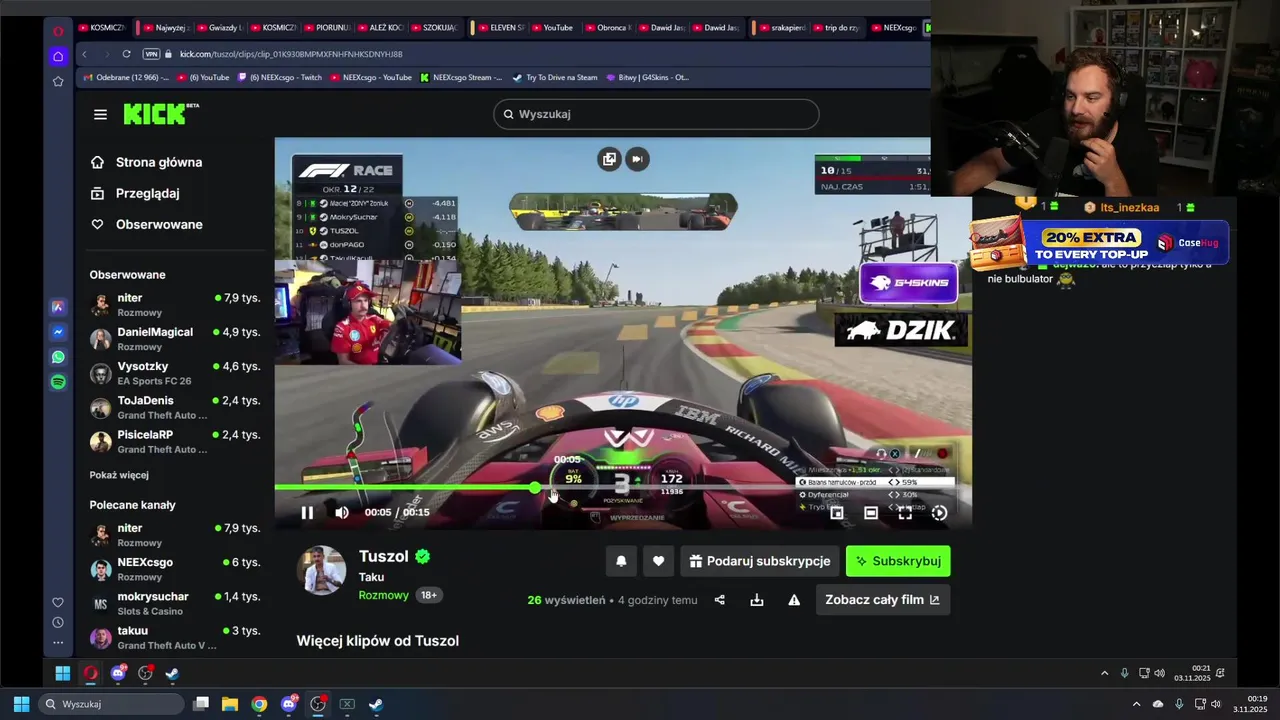
Task: Switch to Obrońca browser tab
Action: (x=607, y=28)
